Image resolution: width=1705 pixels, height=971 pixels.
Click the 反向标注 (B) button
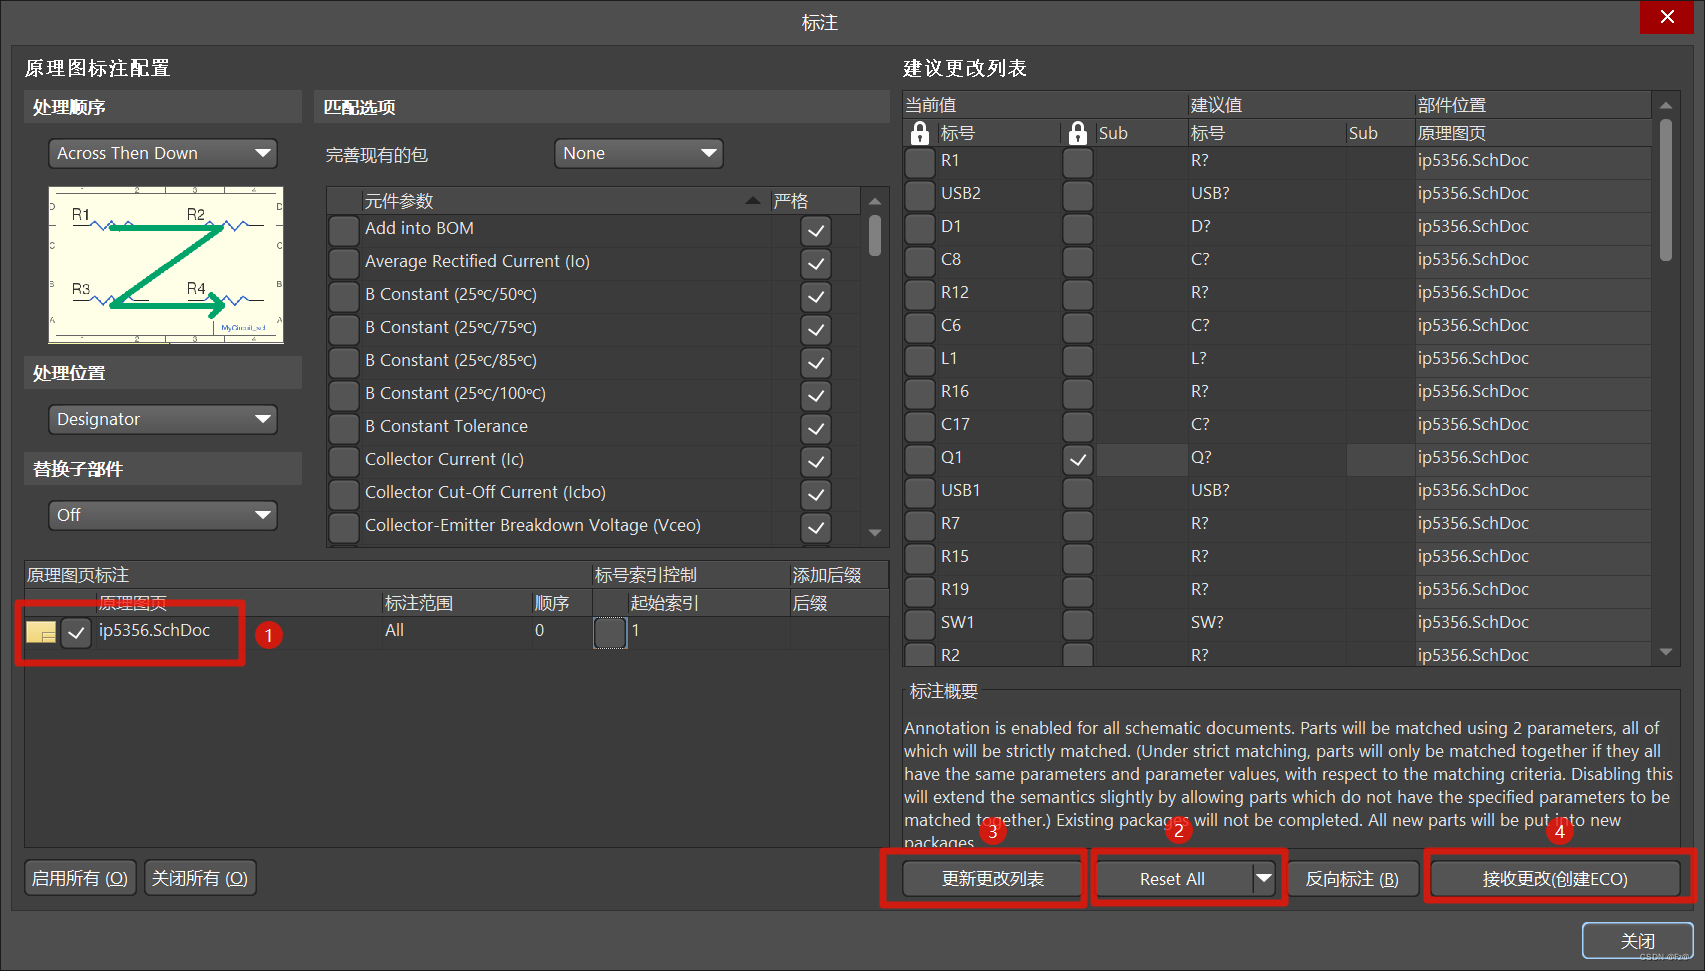coord(1352,878)
